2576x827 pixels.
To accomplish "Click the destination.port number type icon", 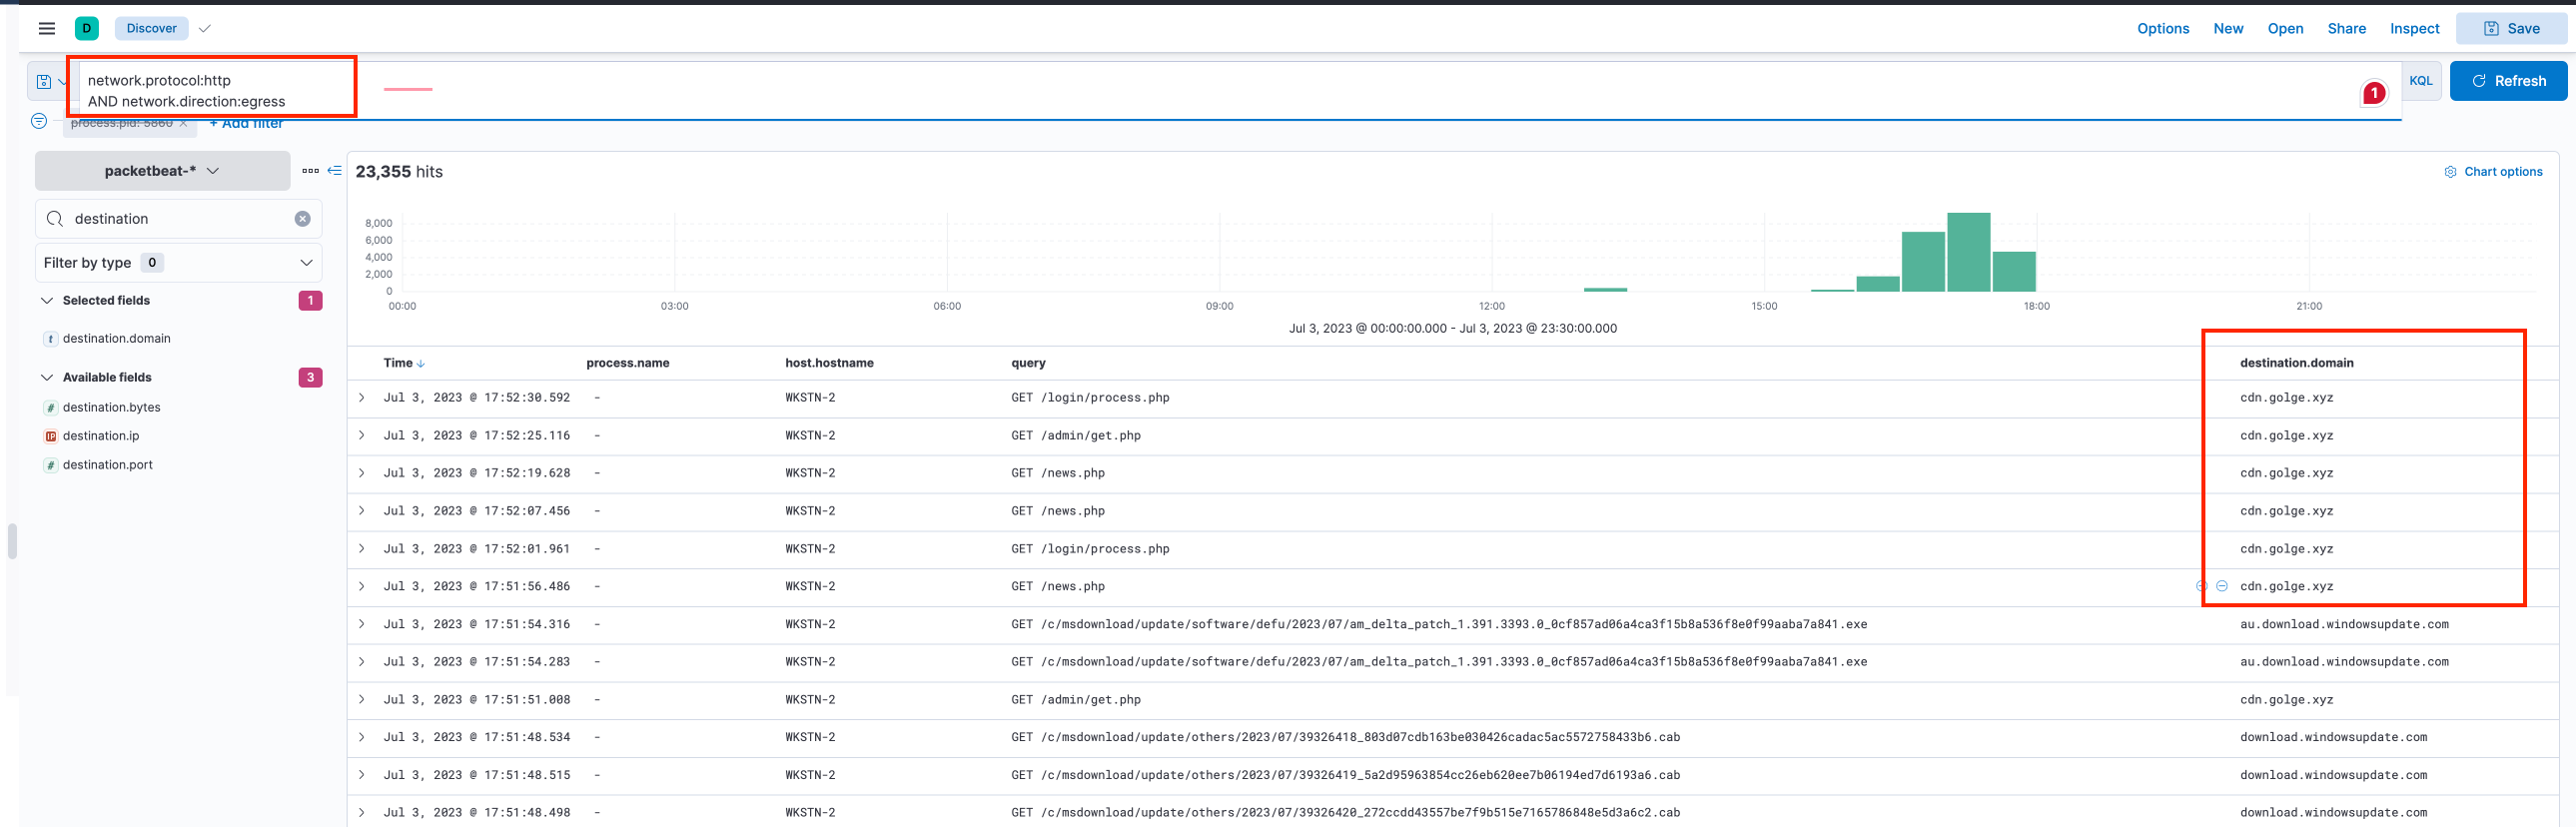I will 51,465.
